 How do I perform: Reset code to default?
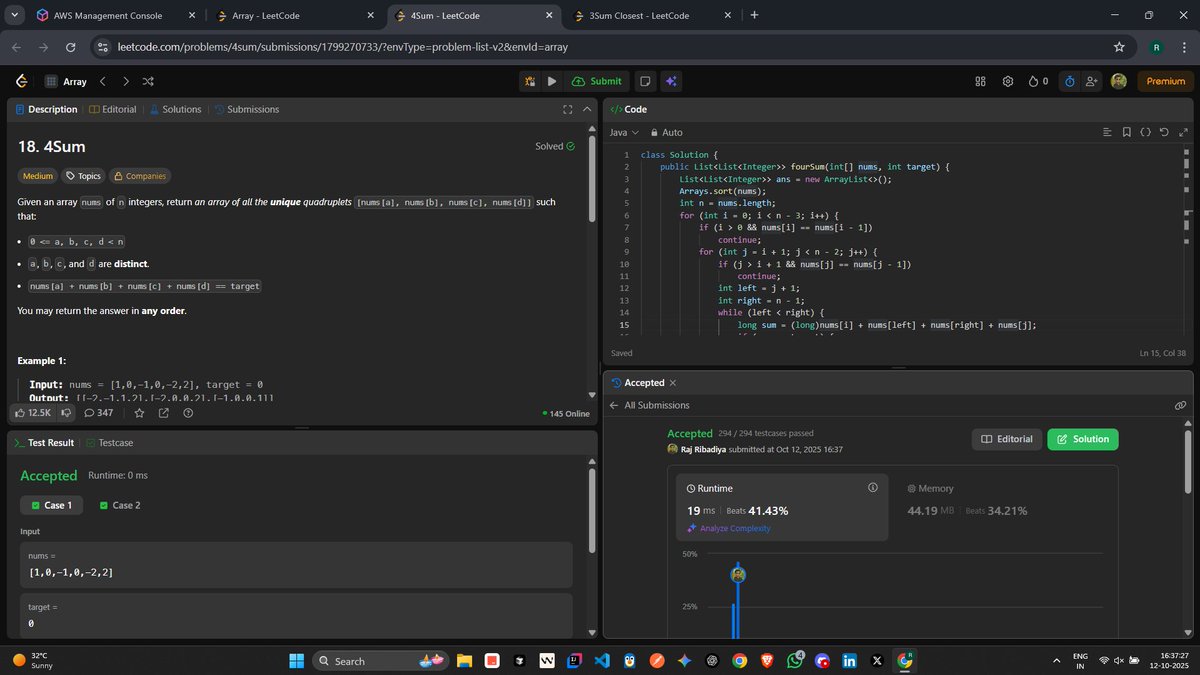coord(1165,132)
